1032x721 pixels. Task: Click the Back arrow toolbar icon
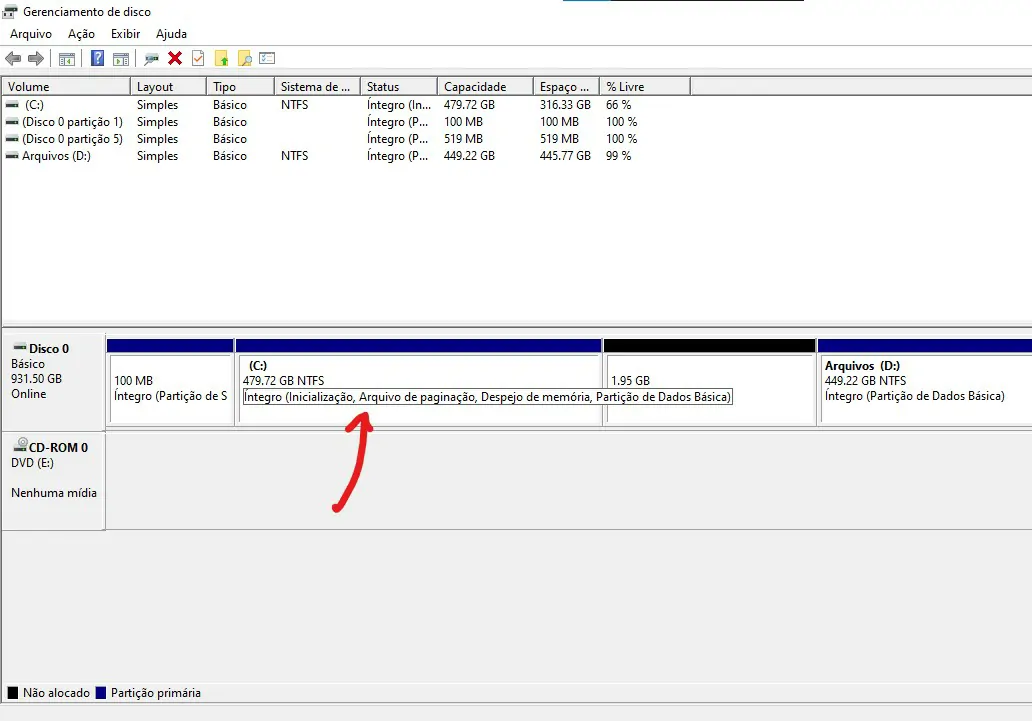tap(13, 59)
